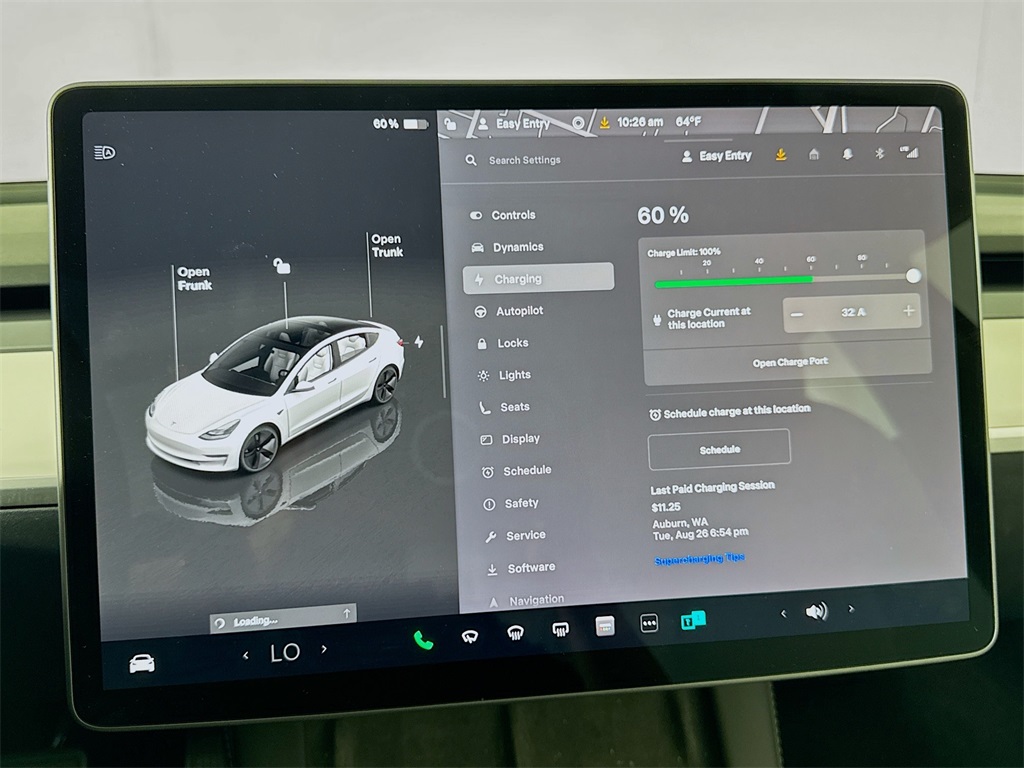Tap the Loading... media status text
The image size is (1024, 768).
(x=256, y=621)
